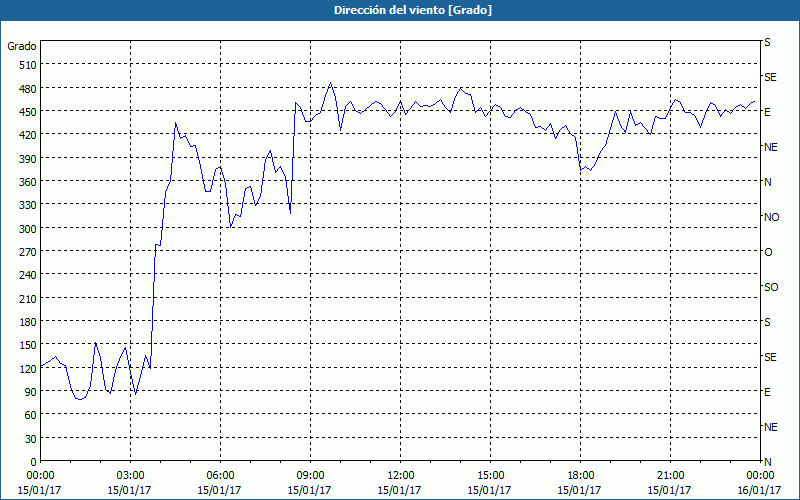Select the 30 y-axis value

click(31, 438)
